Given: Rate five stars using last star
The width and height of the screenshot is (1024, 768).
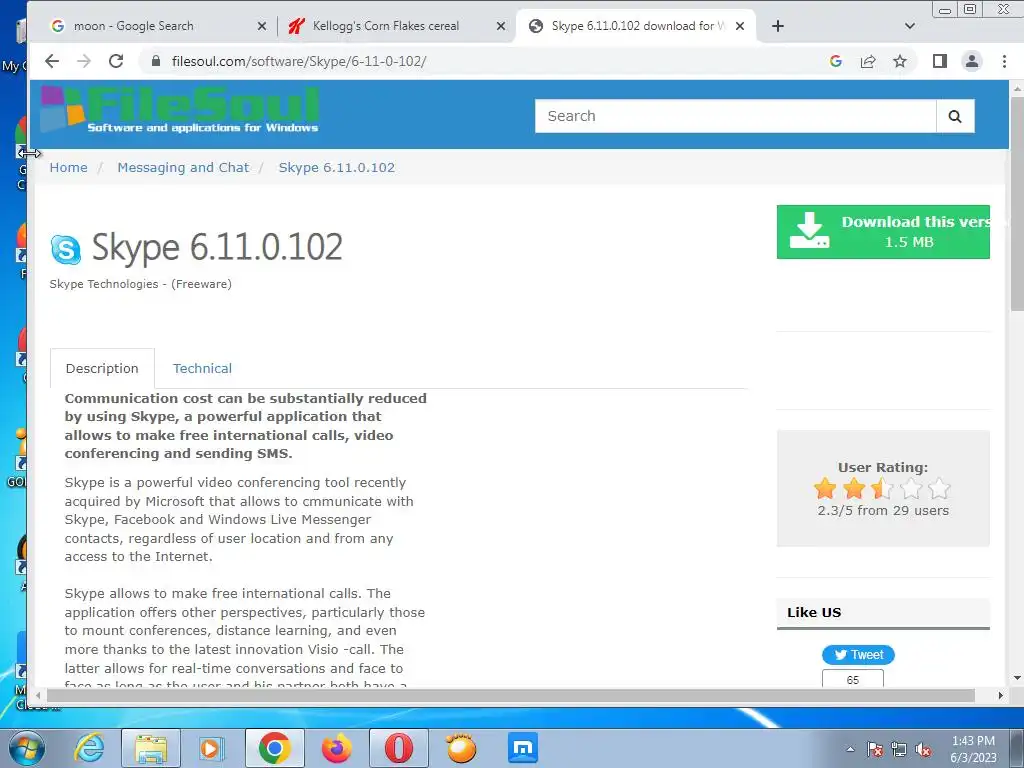Looking at the screenshot, I should pyautogui.click(x=939, y=488).
